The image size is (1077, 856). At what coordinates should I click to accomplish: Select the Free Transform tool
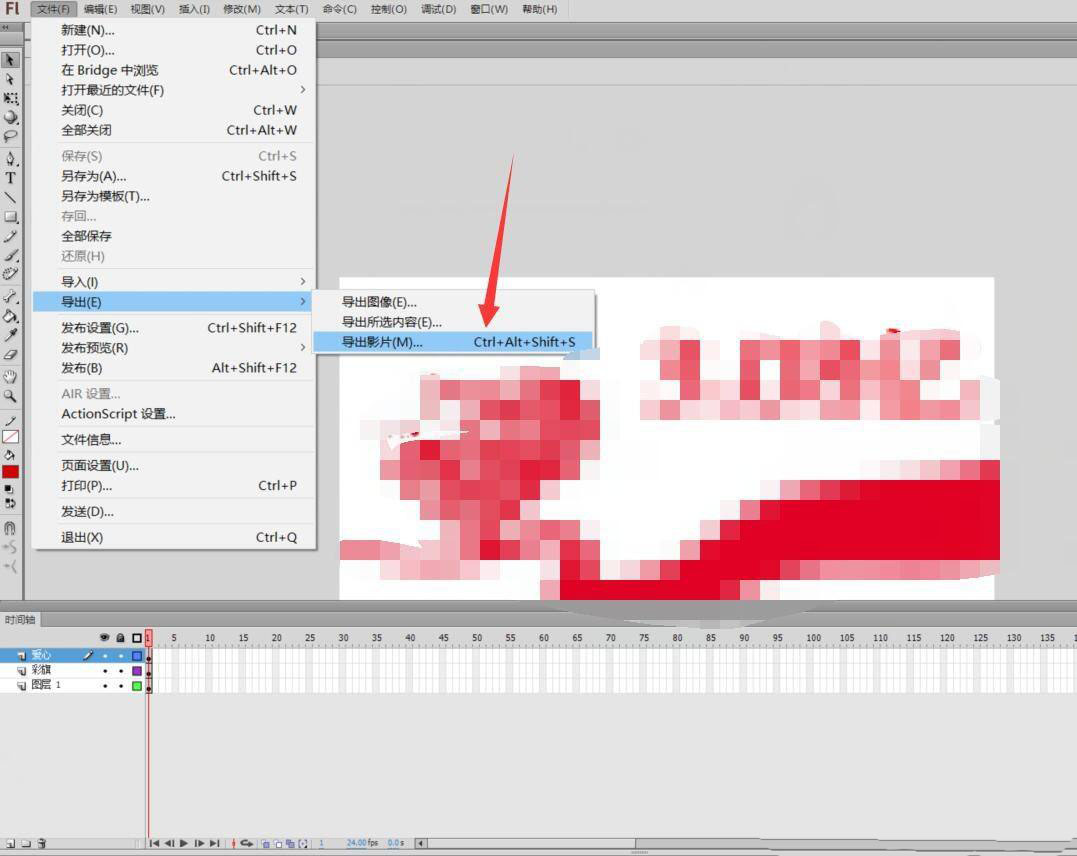pos(10,98)
